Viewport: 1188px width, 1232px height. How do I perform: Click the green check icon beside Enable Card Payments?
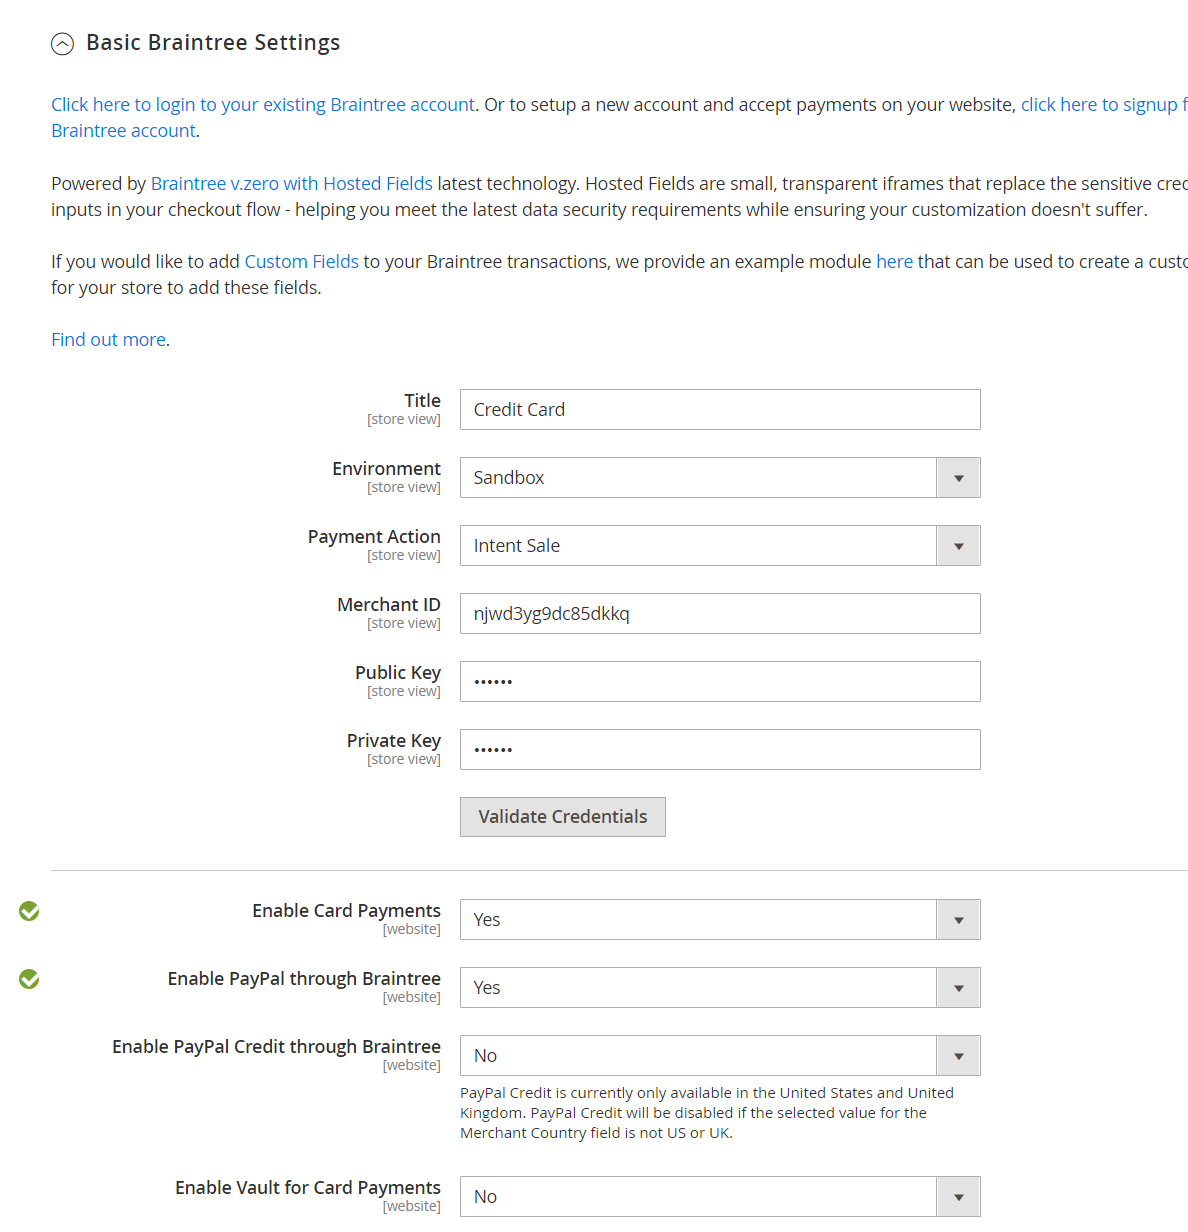[x=29, y=911]
